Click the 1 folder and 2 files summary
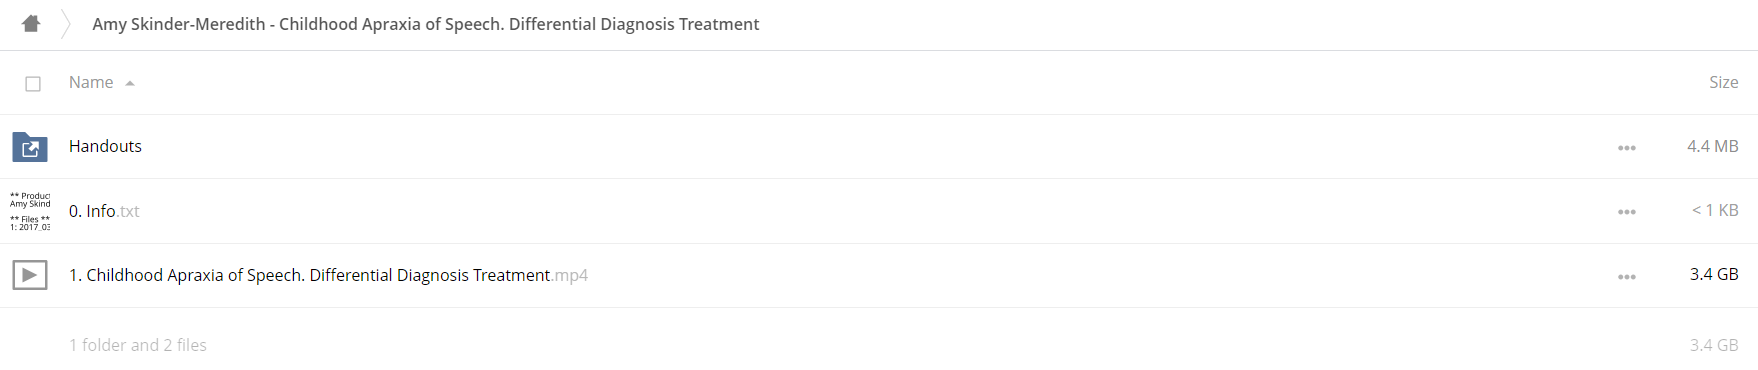This screenshot has width=1758, height=370. (138, 345)
